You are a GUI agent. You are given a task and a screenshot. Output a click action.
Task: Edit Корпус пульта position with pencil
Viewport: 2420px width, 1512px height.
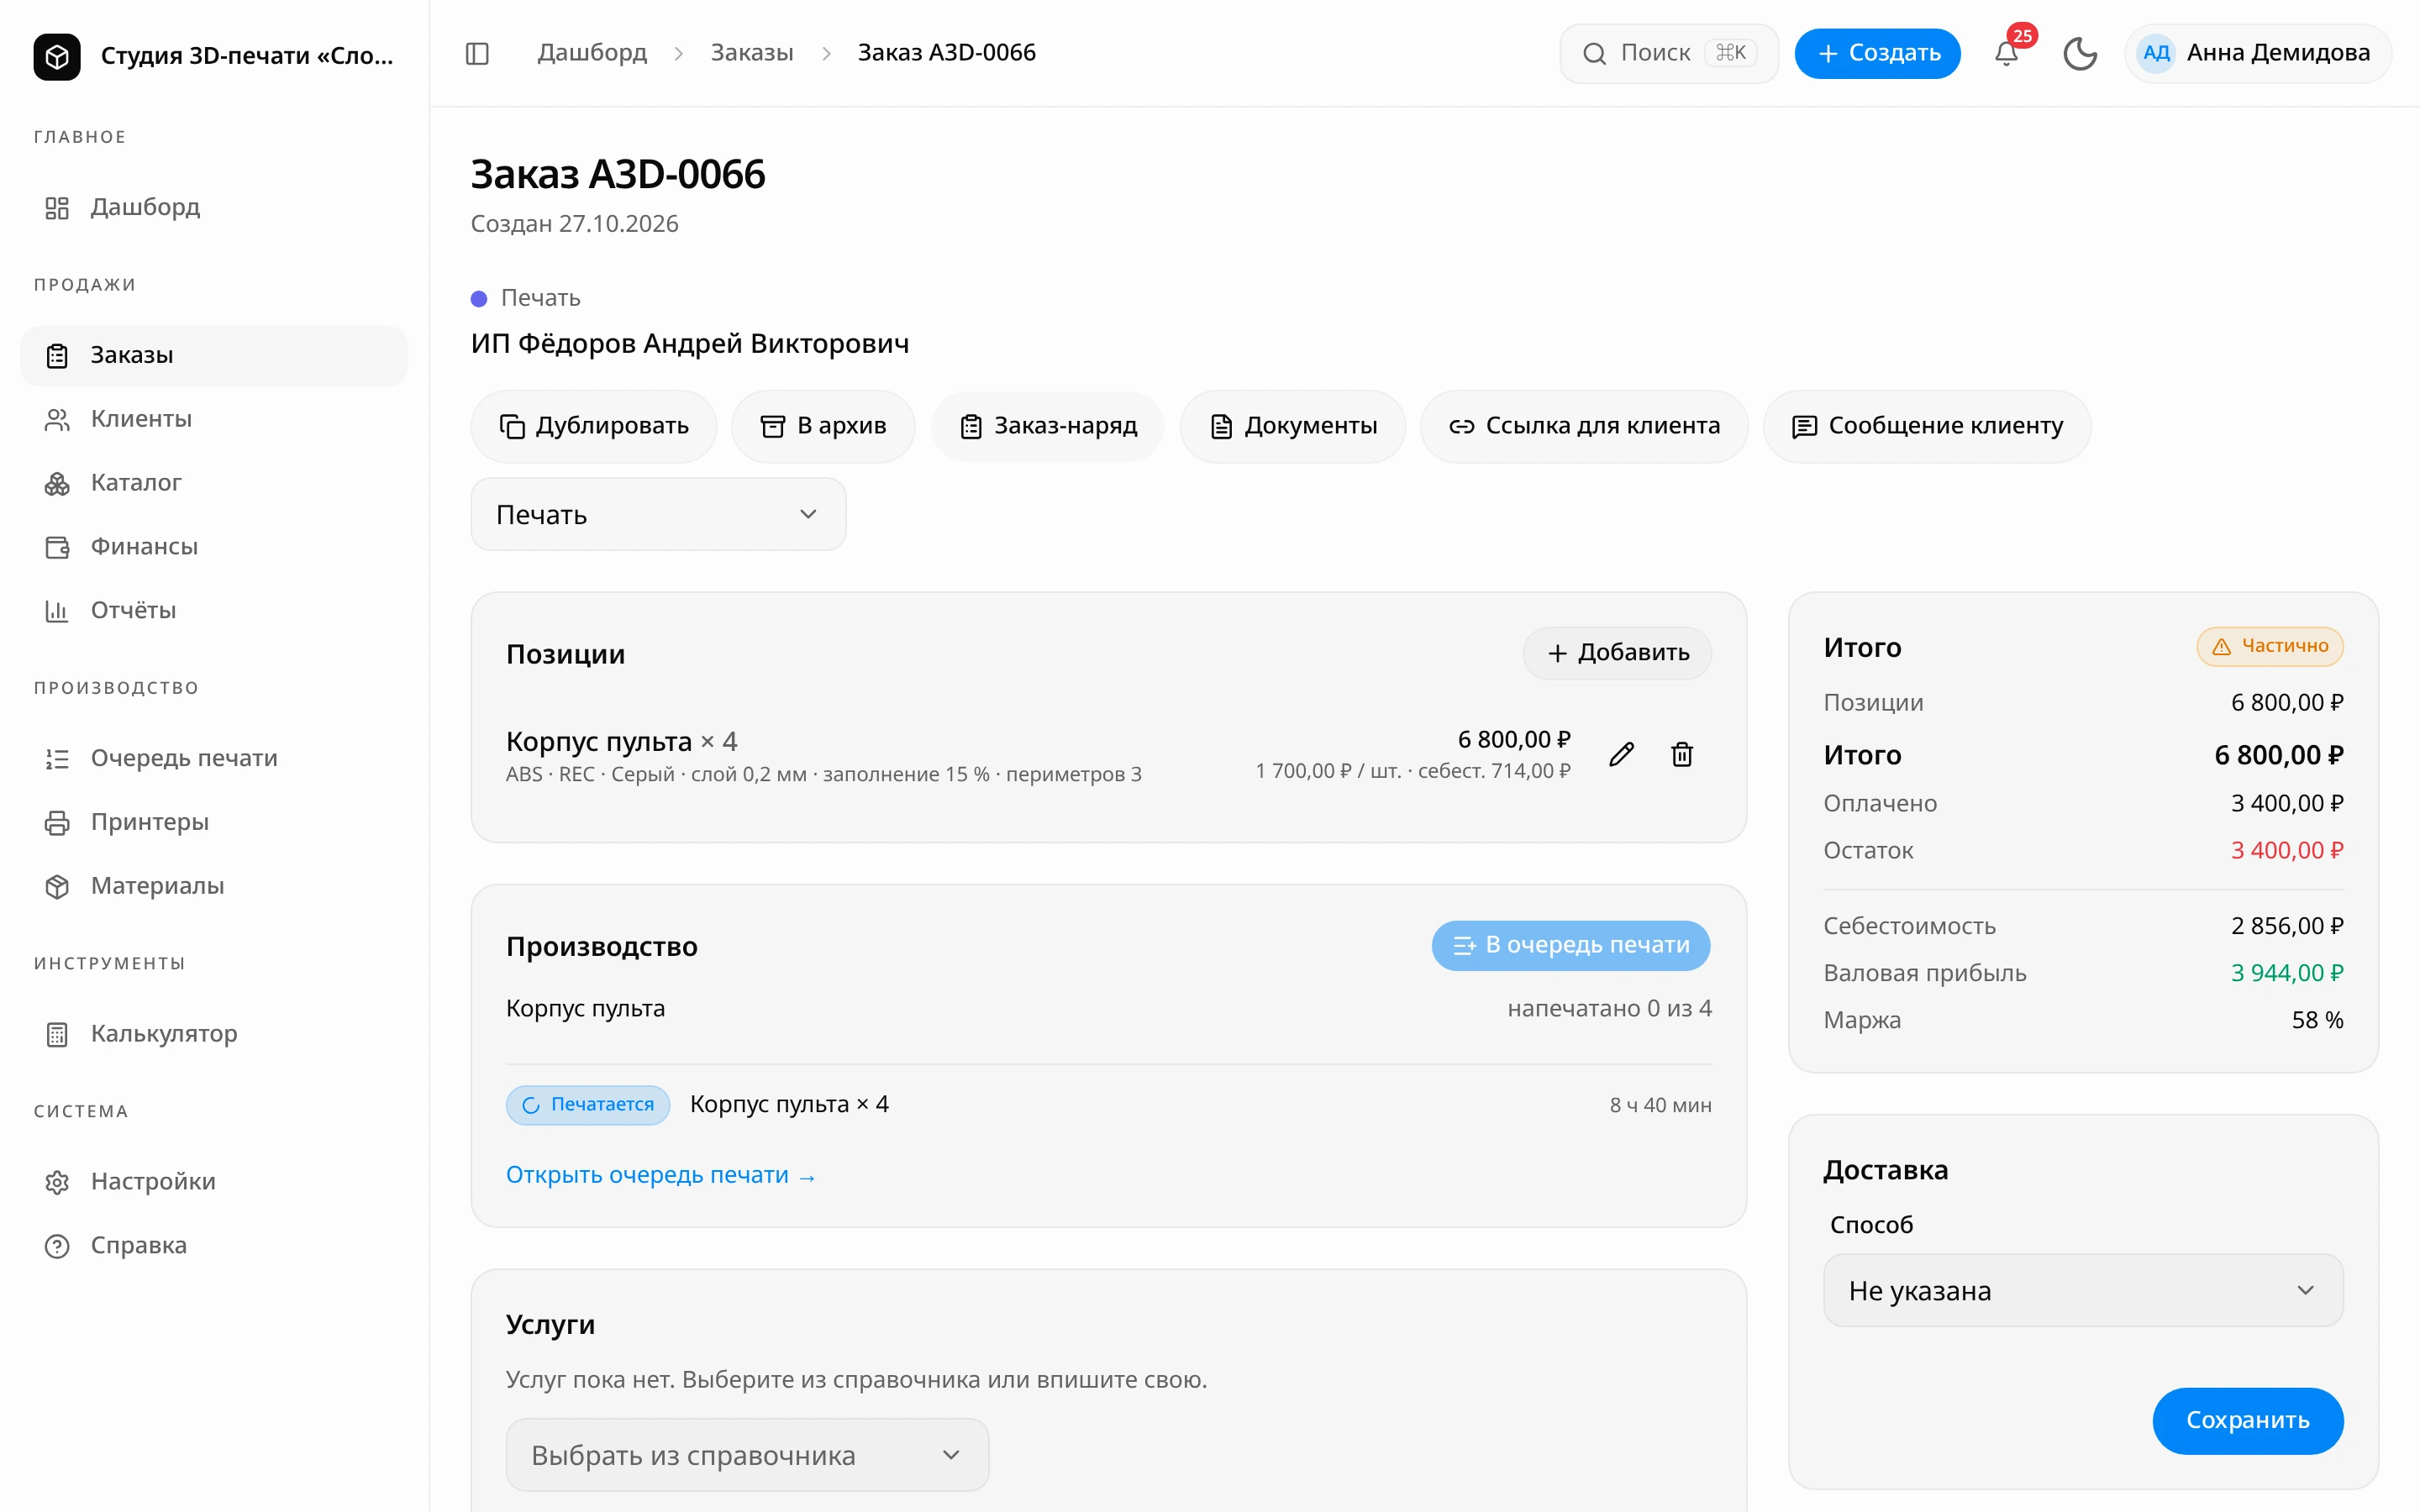(x=1621, y=755)
